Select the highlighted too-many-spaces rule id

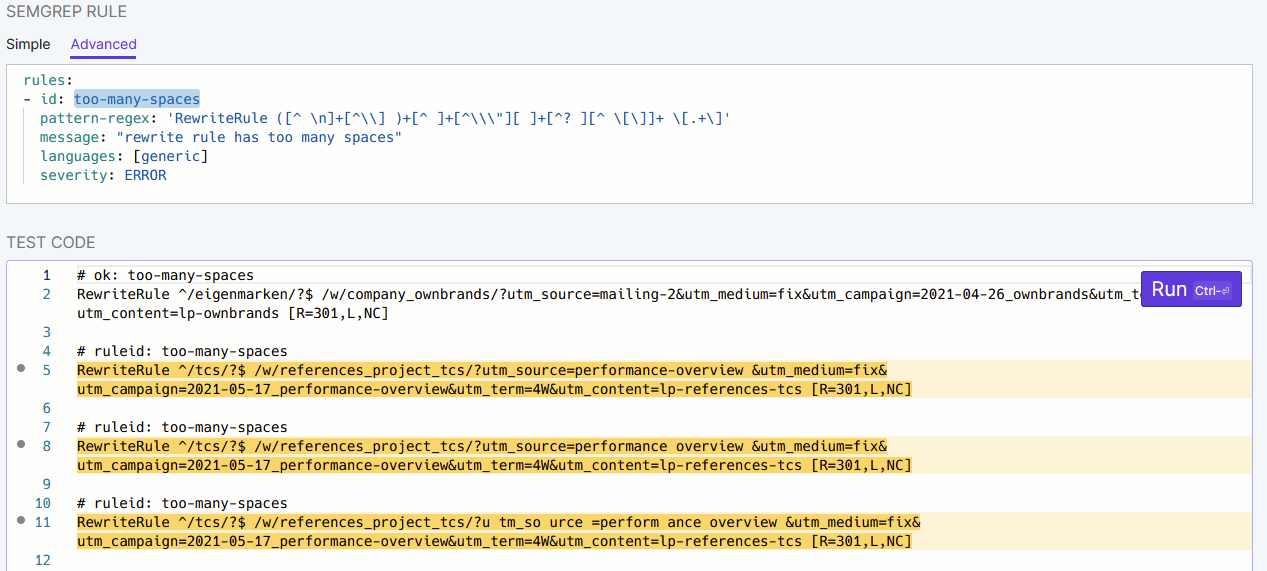137,99
